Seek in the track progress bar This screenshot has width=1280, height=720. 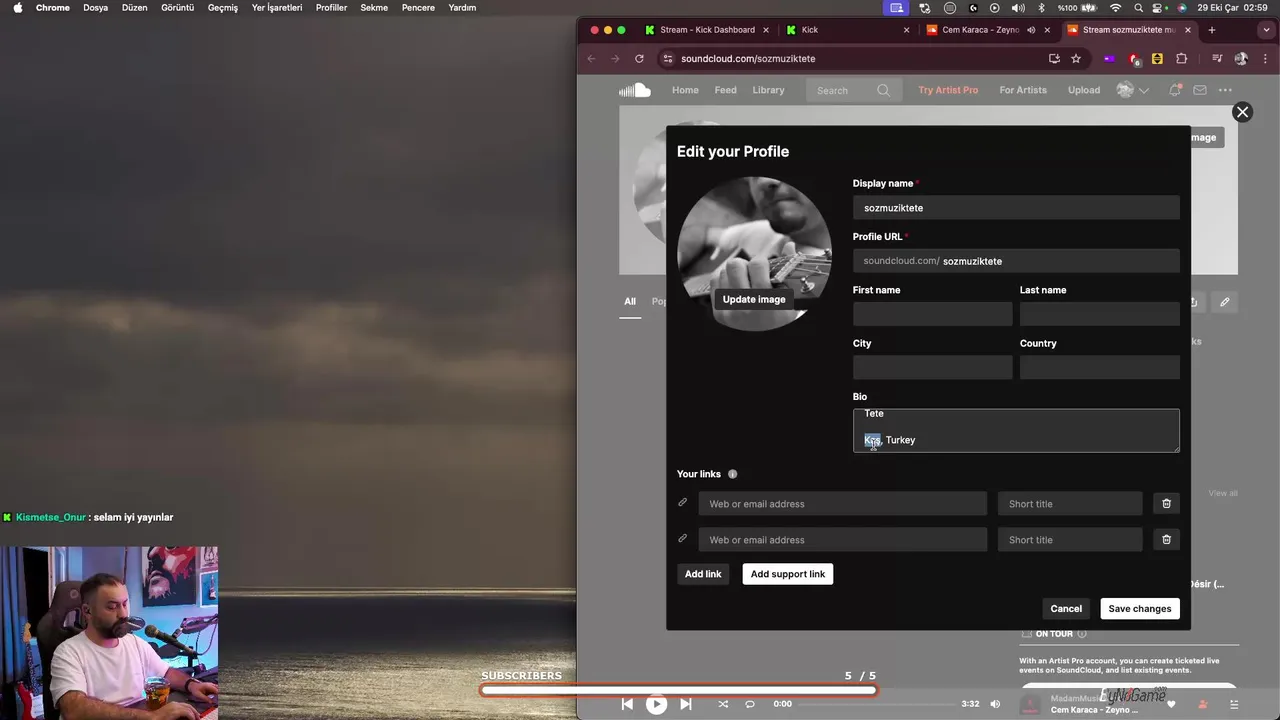pyautogui.click(x=876, y=704)
